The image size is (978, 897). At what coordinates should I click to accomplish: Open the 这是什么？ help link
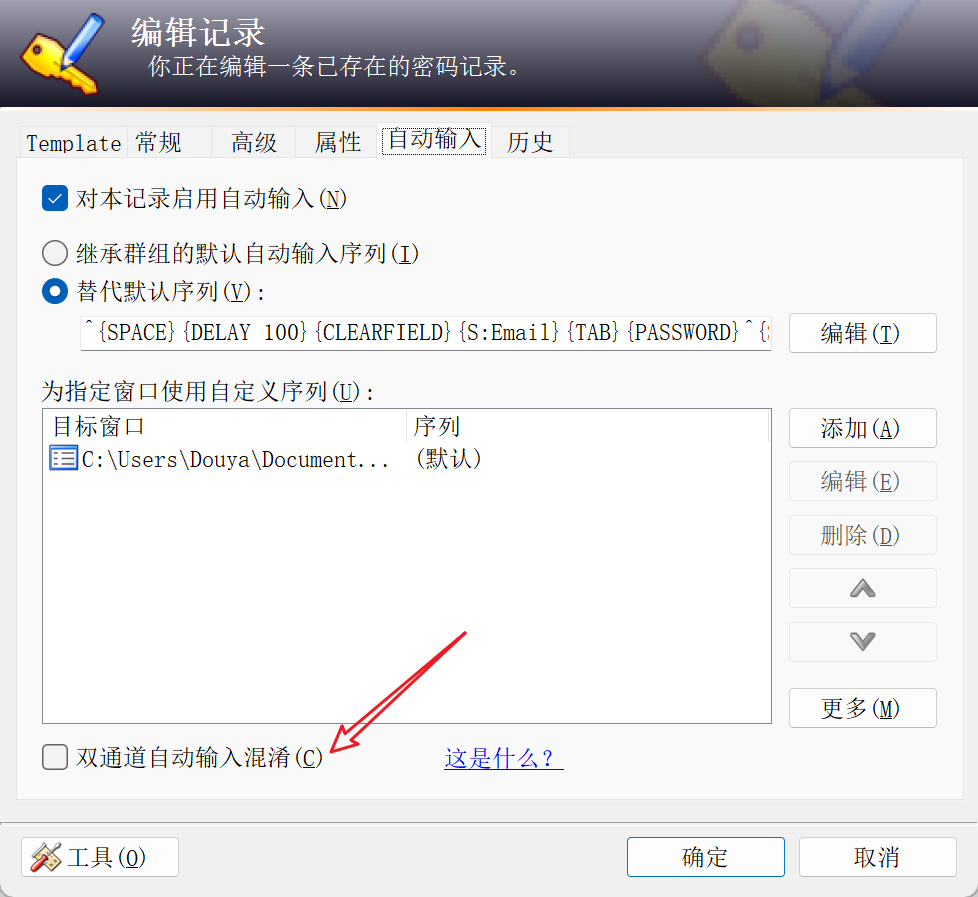coord(504,759)
